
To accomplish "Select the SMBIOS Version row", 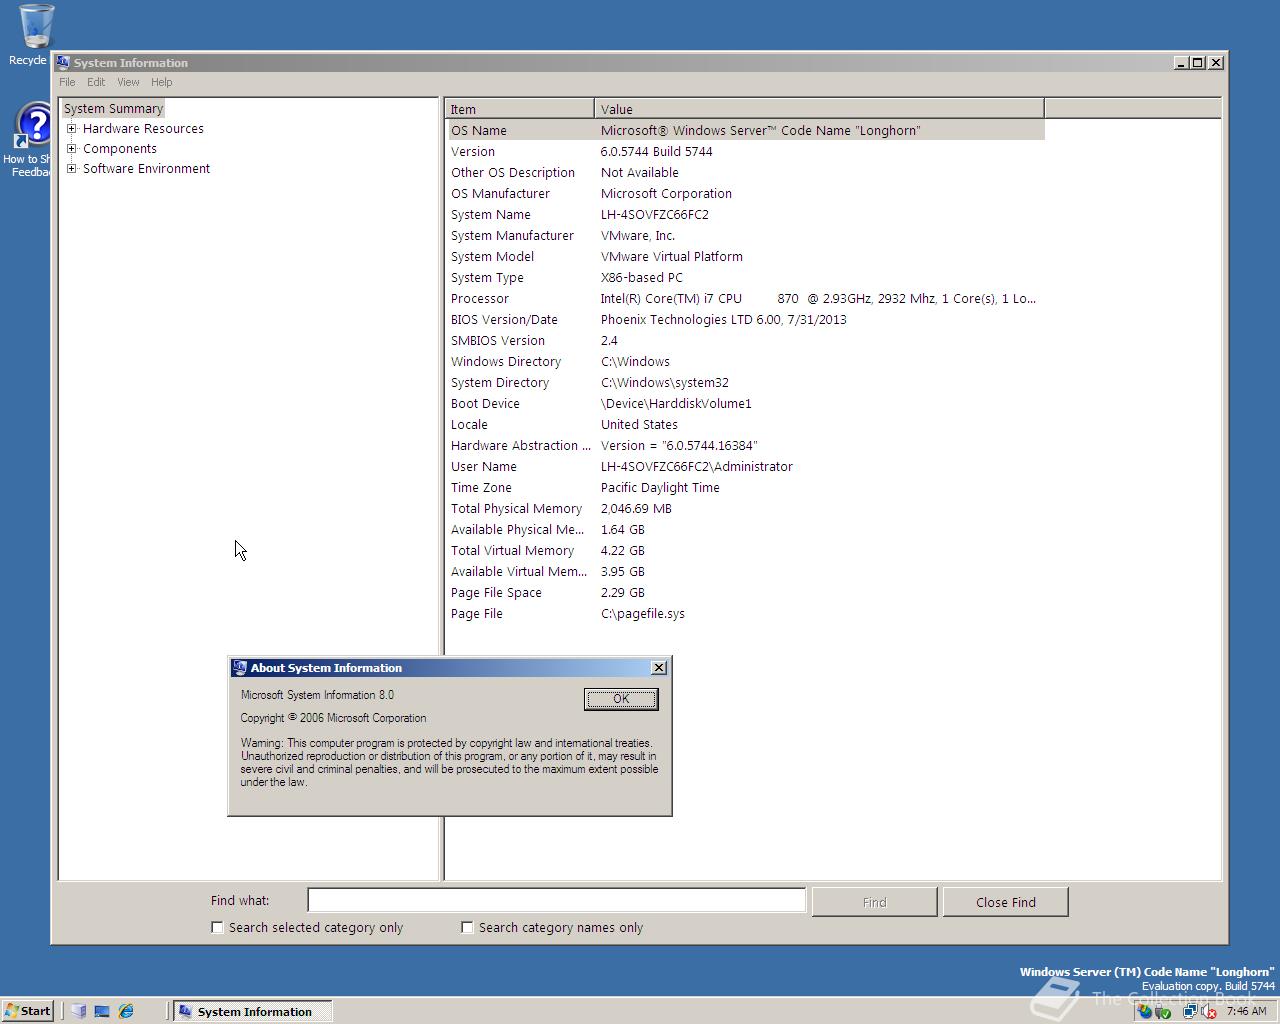I will coord(745,340).
